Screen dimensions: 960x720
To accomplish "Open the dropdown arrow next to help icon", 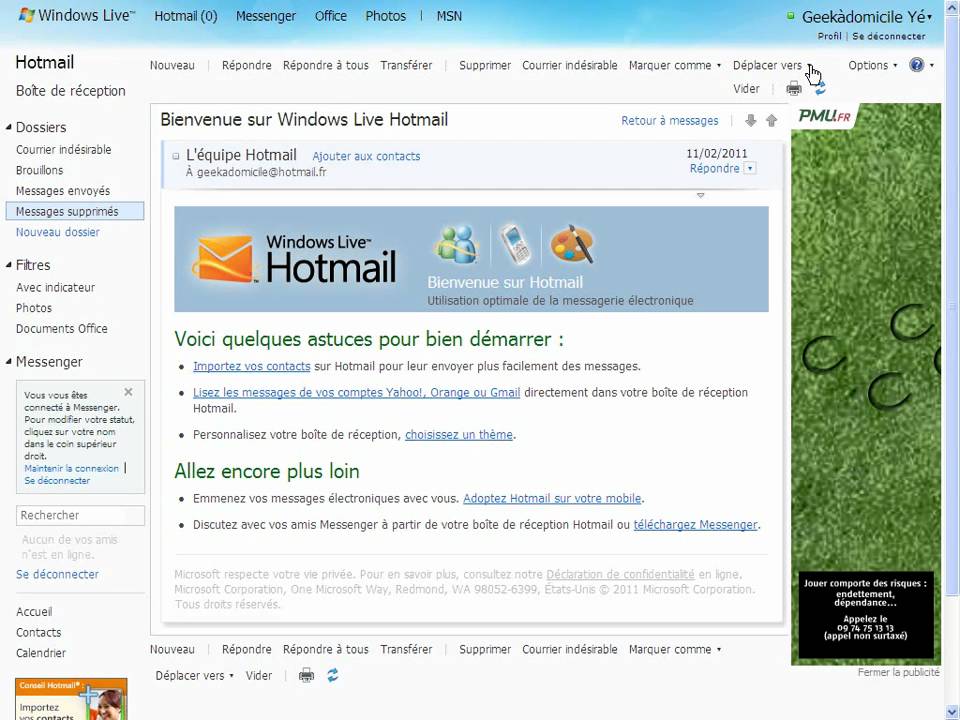I will pyautogui.click(x=932, y=65).
